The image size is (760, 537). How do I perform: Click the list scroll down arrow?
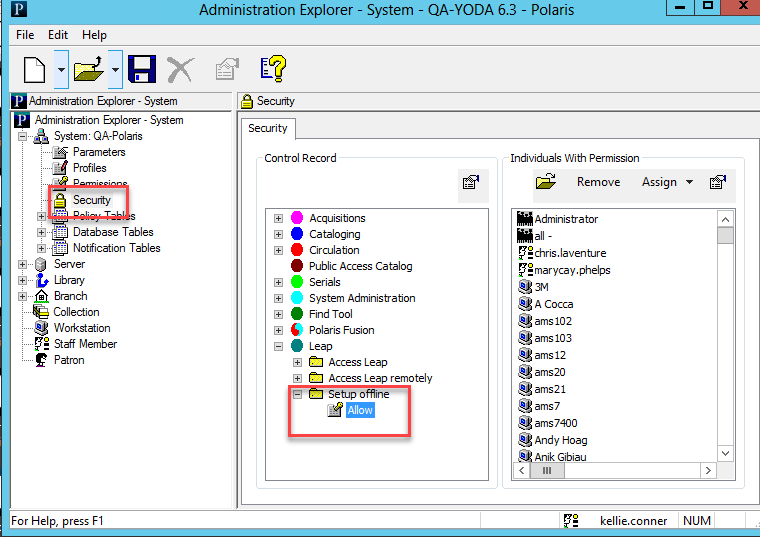pyautogui.click(x=726, y=453)
